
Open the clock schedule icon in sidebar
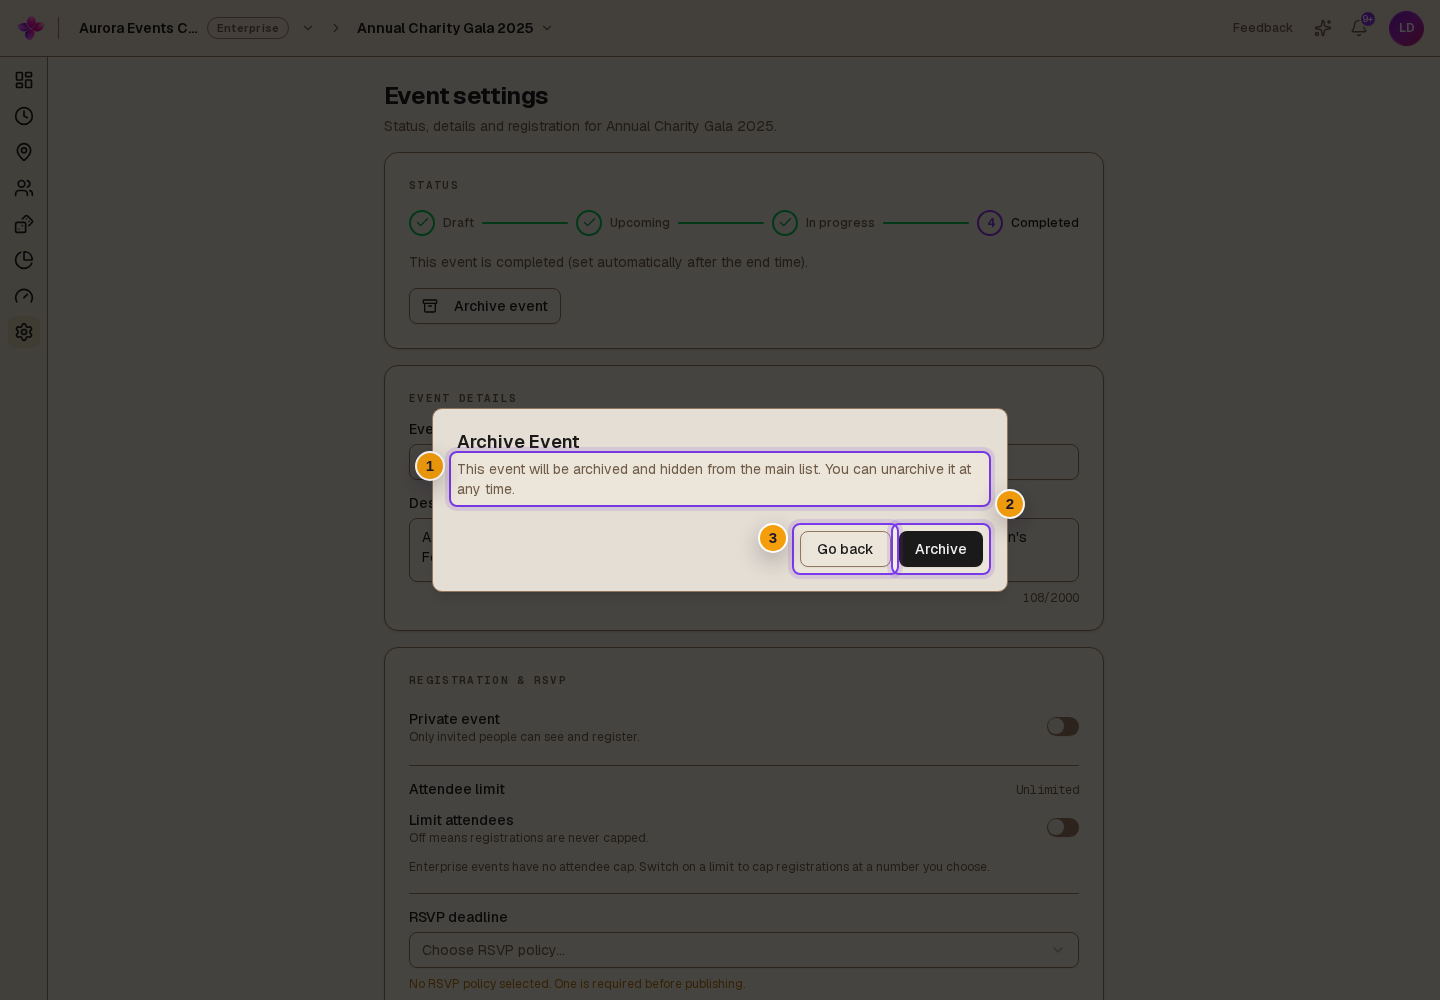pos(24,116)
